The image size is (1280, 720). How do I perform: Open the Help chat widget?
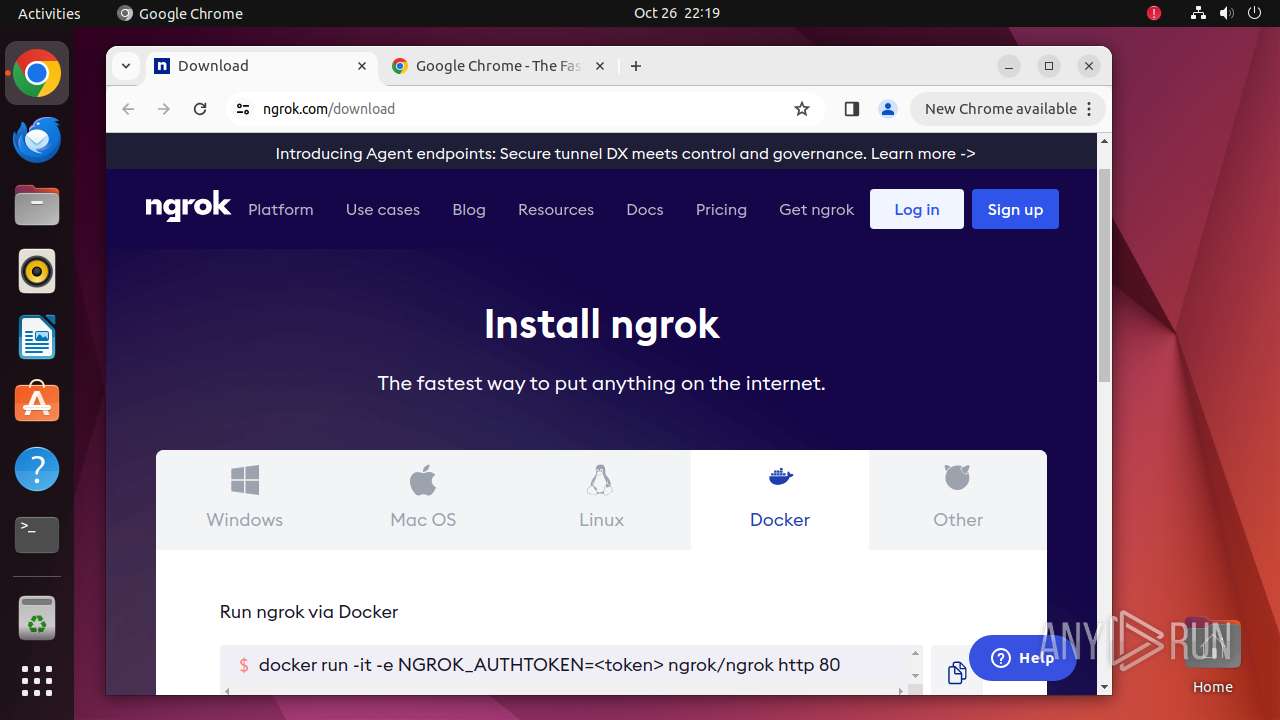click(x=1022, y=657)
